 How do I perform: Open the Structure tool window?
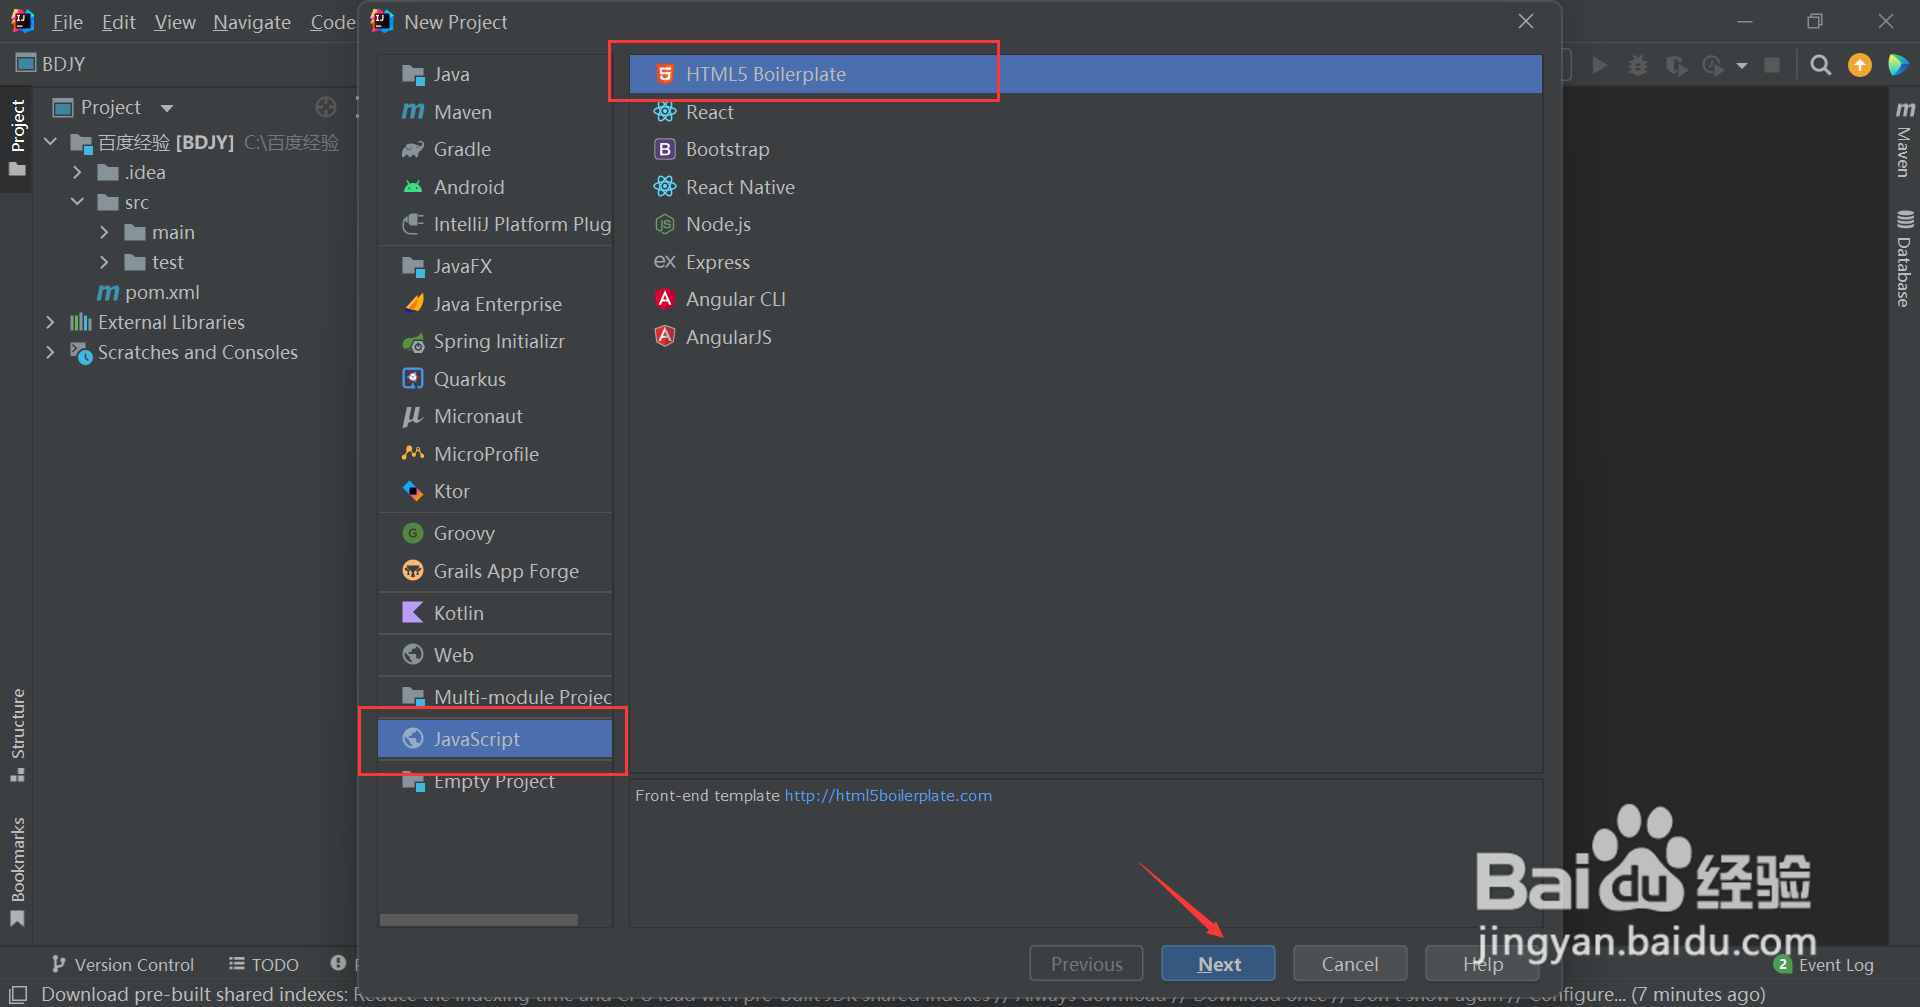tap(17, 735)
